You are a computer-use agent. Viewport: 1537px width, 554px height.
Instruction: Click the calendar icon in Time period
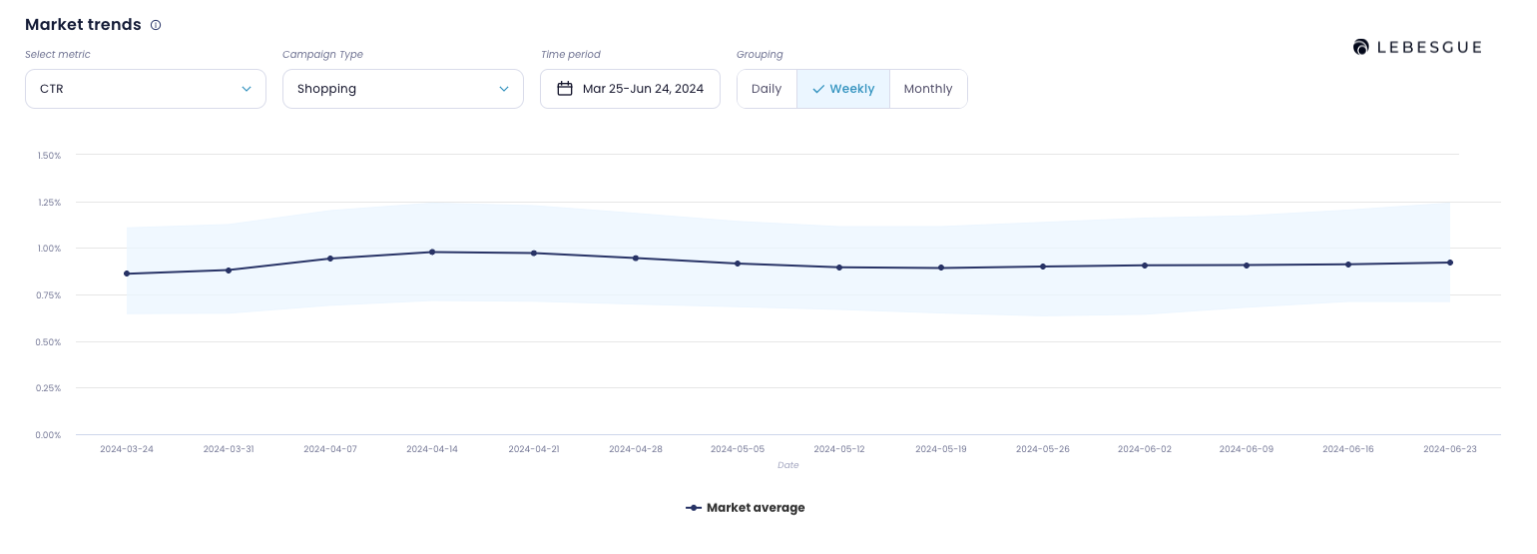pyautogui.click(x=565, y=89)
